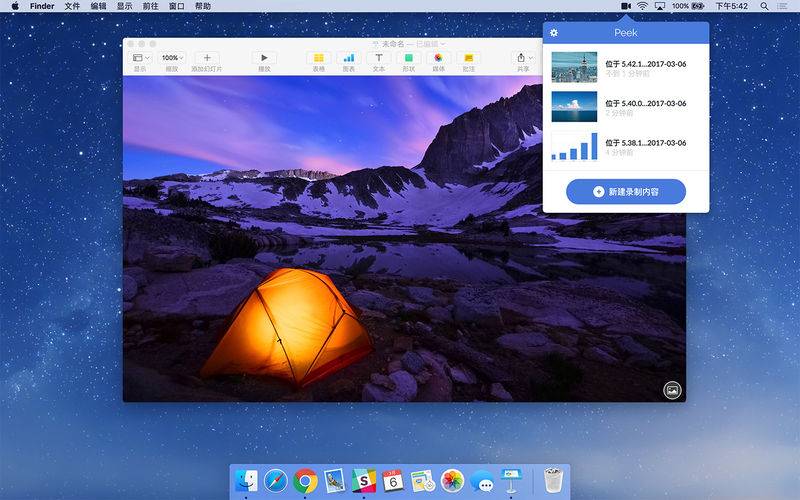This screenshot has height=500, width=800.
Task: Add a text box using 文本
Action: tap(378, 59)
